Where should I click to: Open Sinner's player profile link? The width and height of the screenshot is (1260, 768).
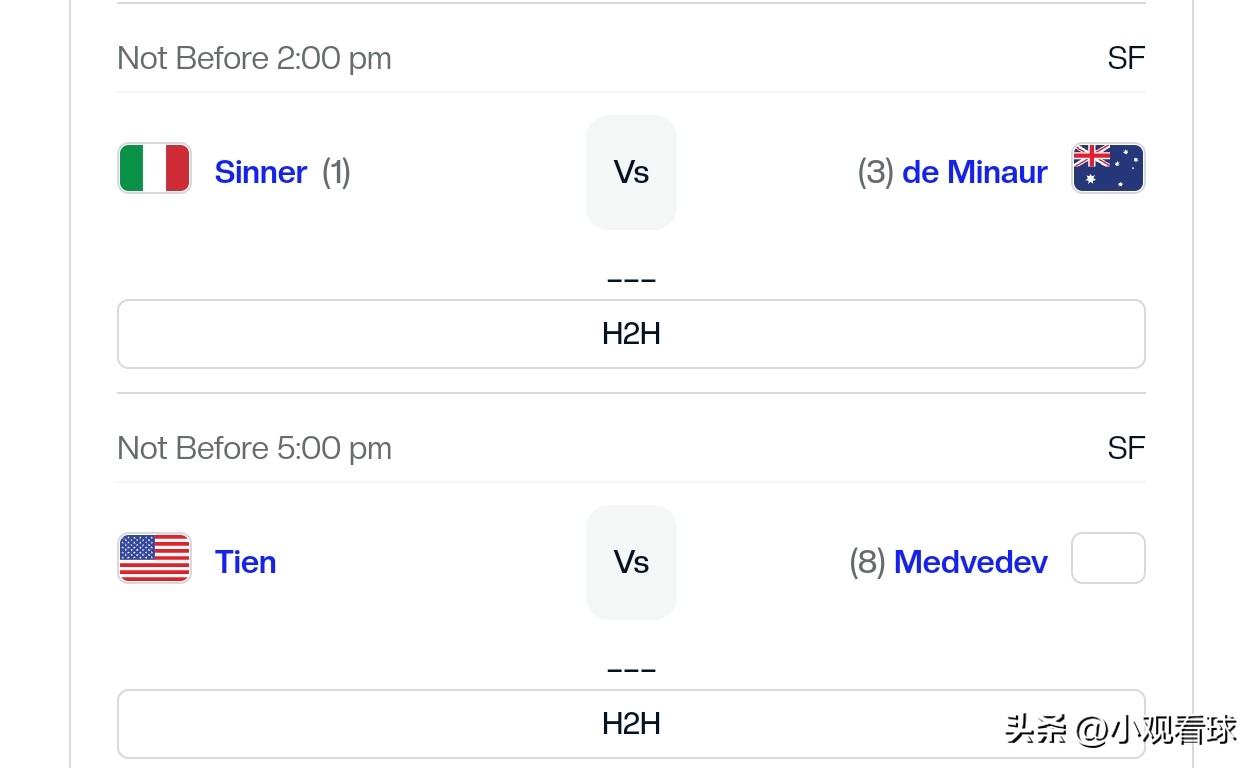(x=261, y=172)
